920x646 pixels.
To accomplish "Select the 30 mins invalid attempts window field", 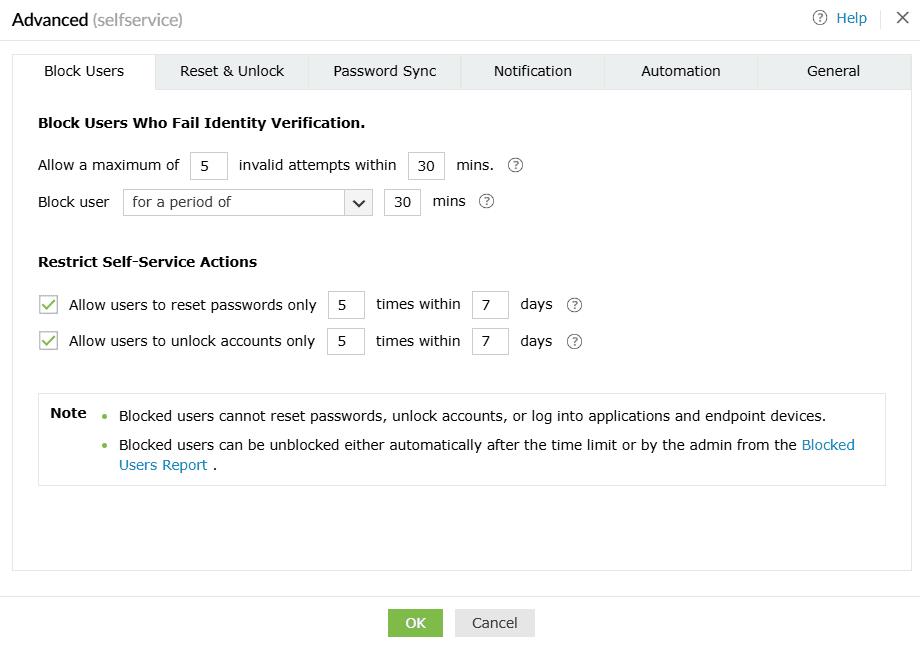I will [x=426, y=165].
